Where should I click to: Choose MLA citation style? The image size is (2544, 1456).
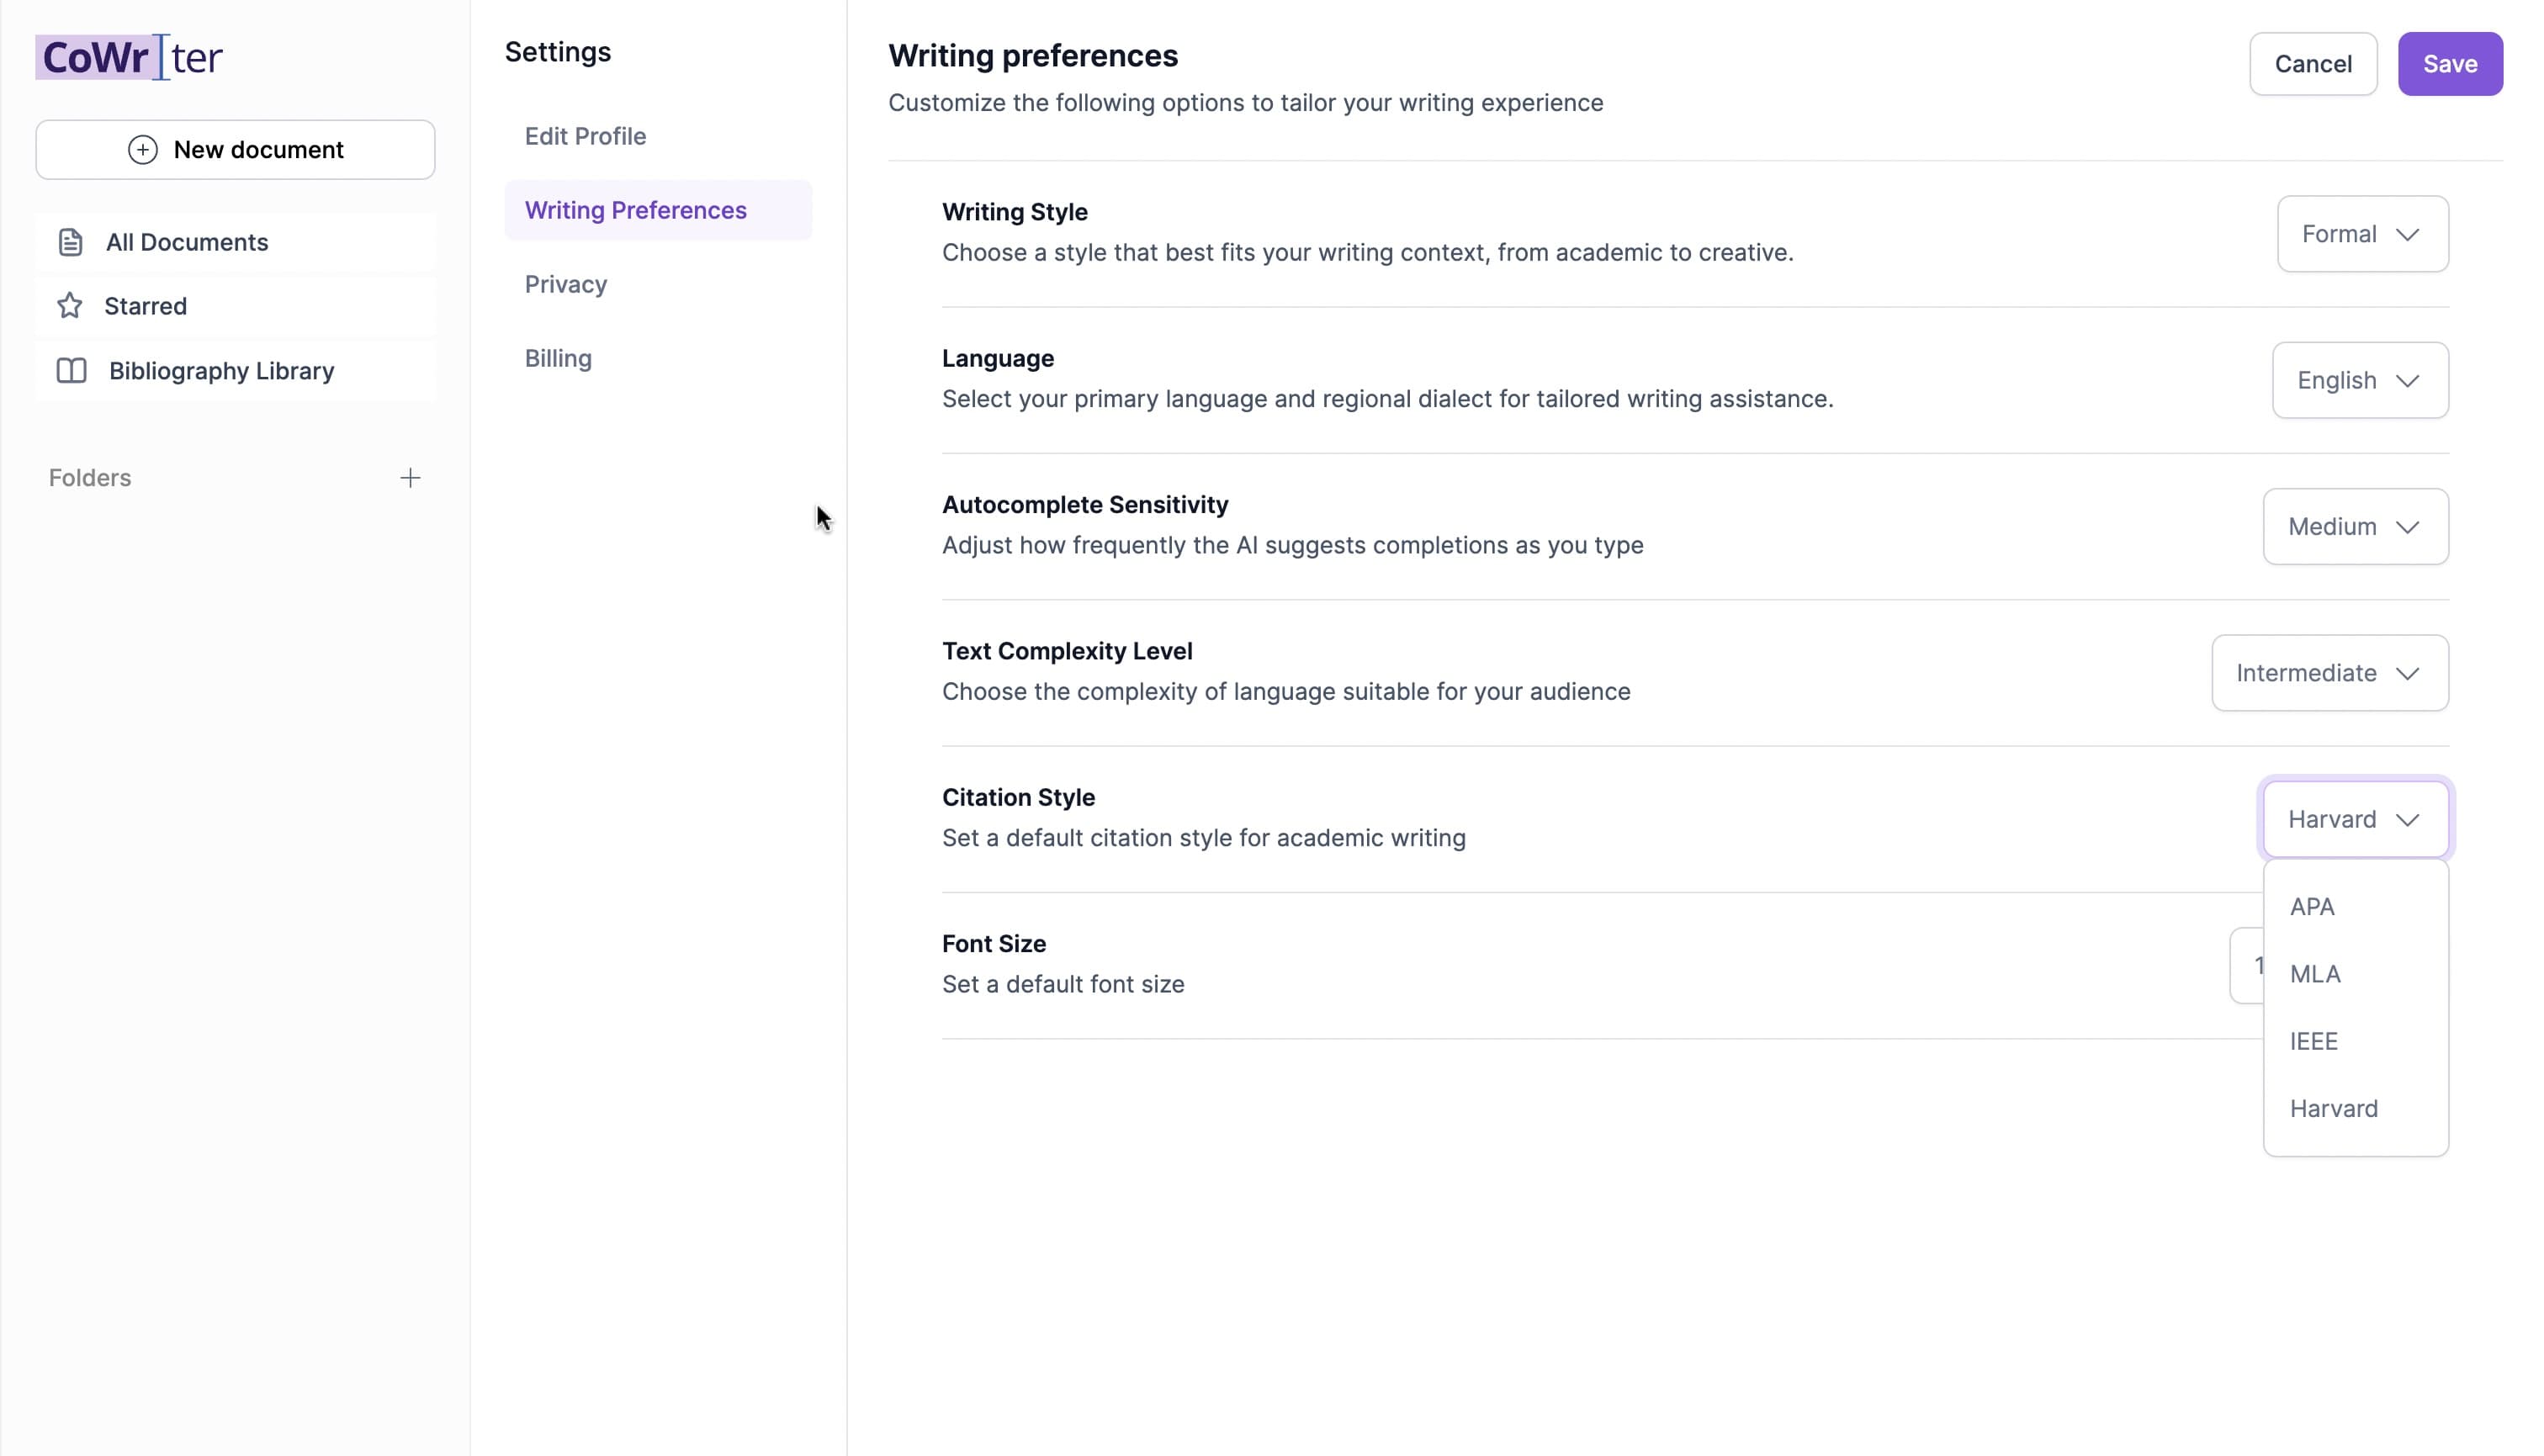point(2355,974)
